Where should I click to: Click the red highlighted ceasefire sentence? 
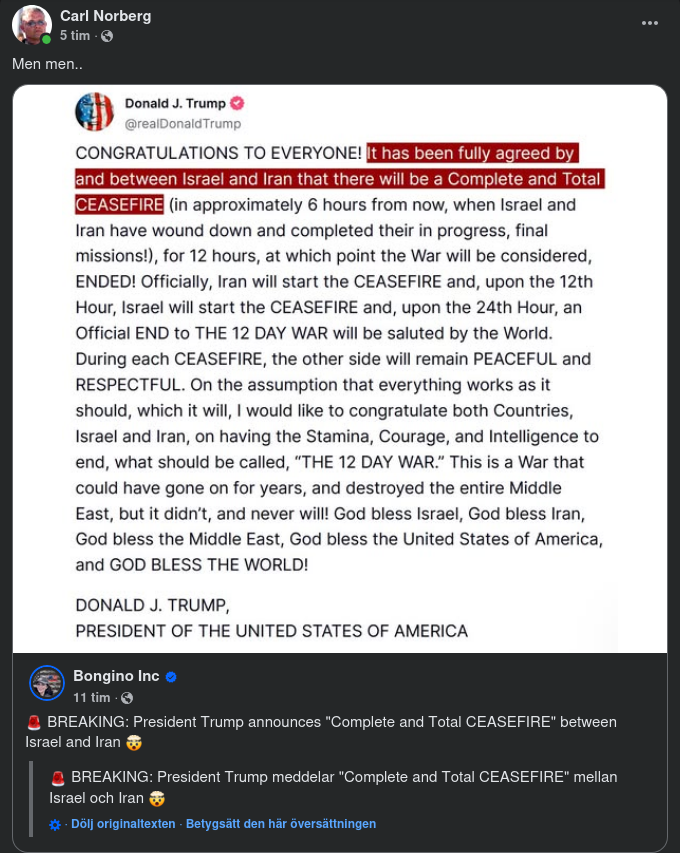470,155
